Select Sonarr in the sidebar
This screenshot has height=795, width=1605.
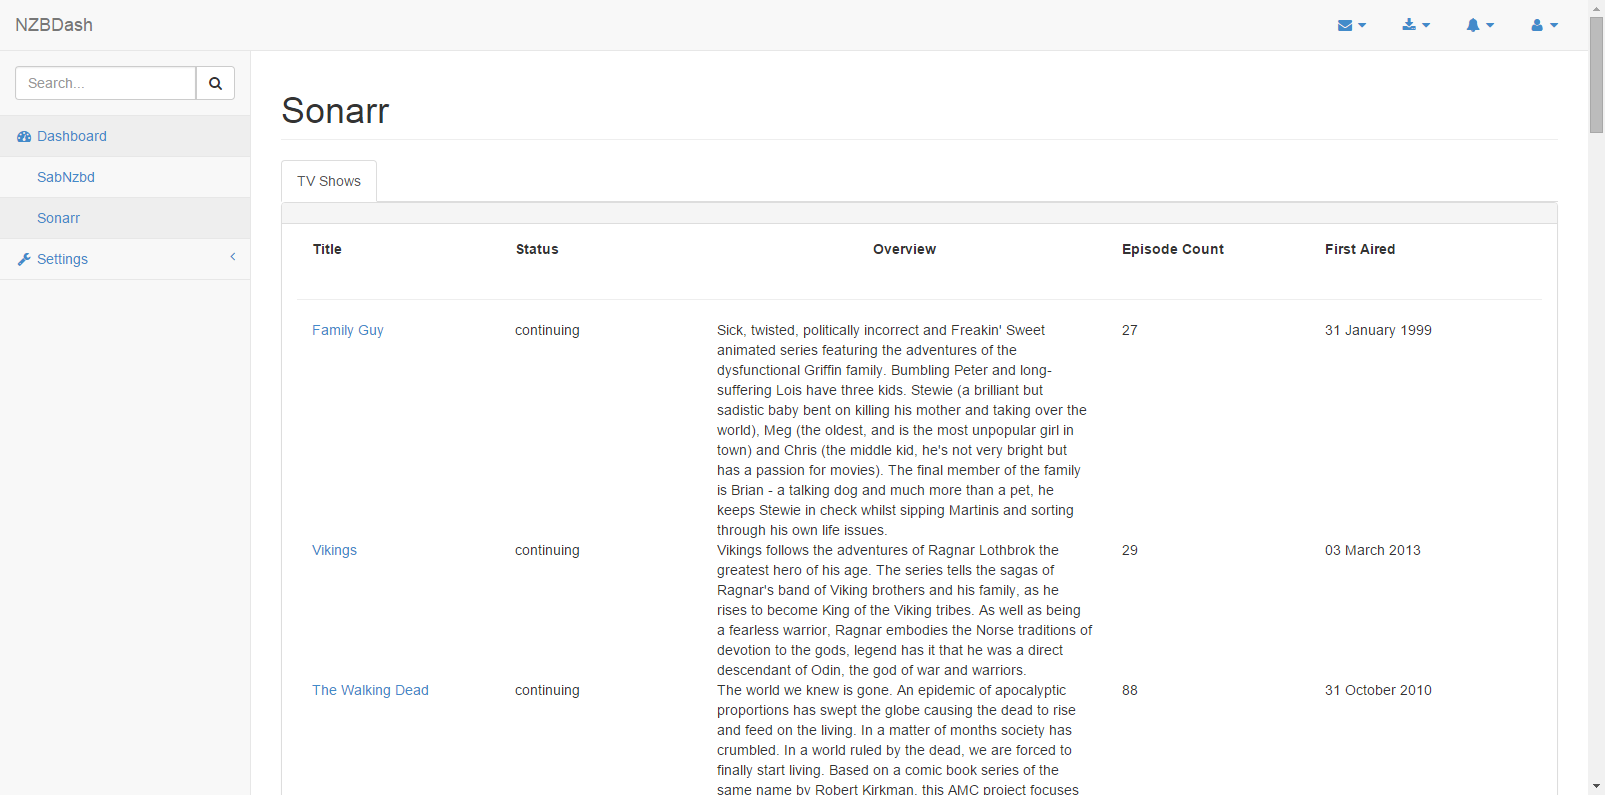58,218
